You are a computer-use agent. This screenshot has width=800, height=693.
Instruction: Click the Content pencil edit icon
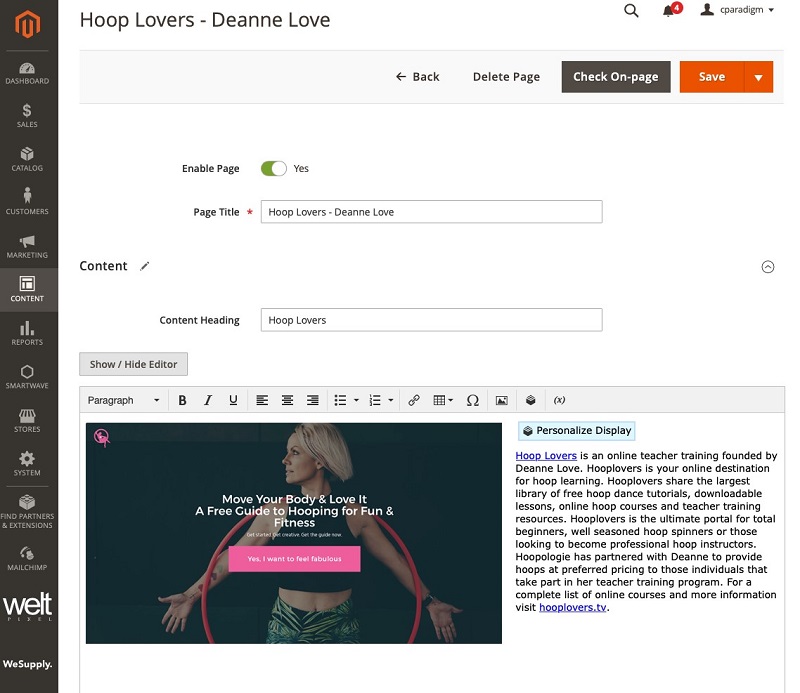(x=145, y=266)
